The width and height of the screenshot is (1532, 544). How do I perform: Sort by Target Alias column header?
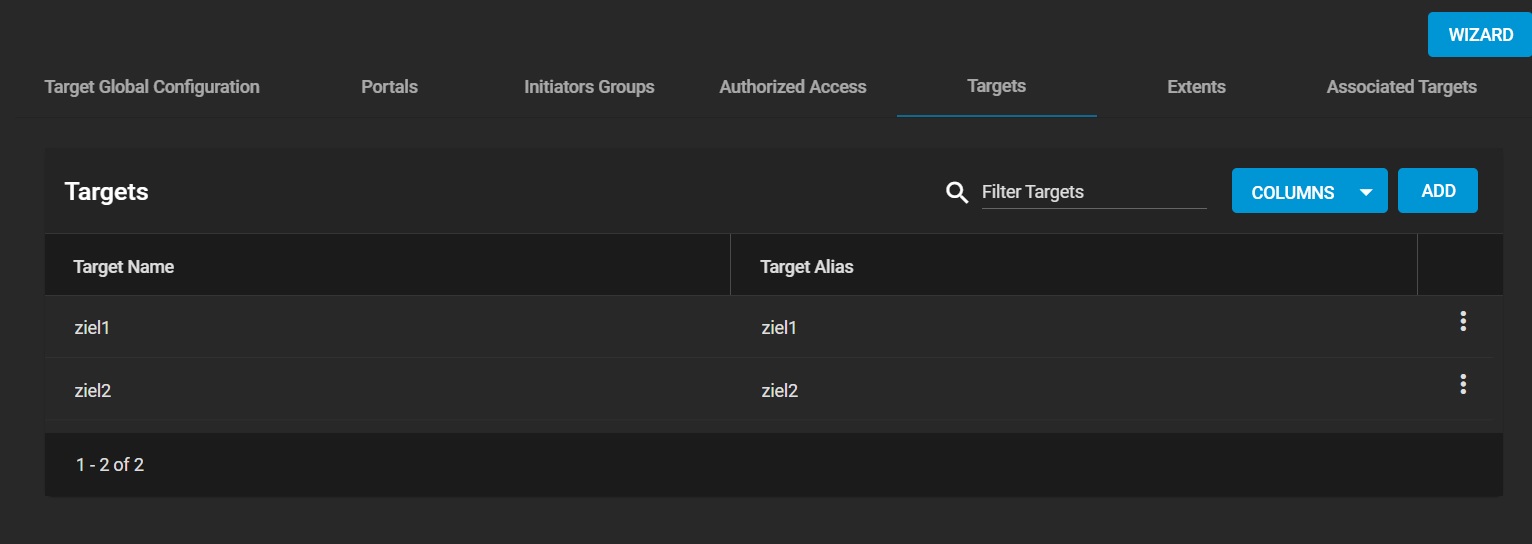pos(807,267)
